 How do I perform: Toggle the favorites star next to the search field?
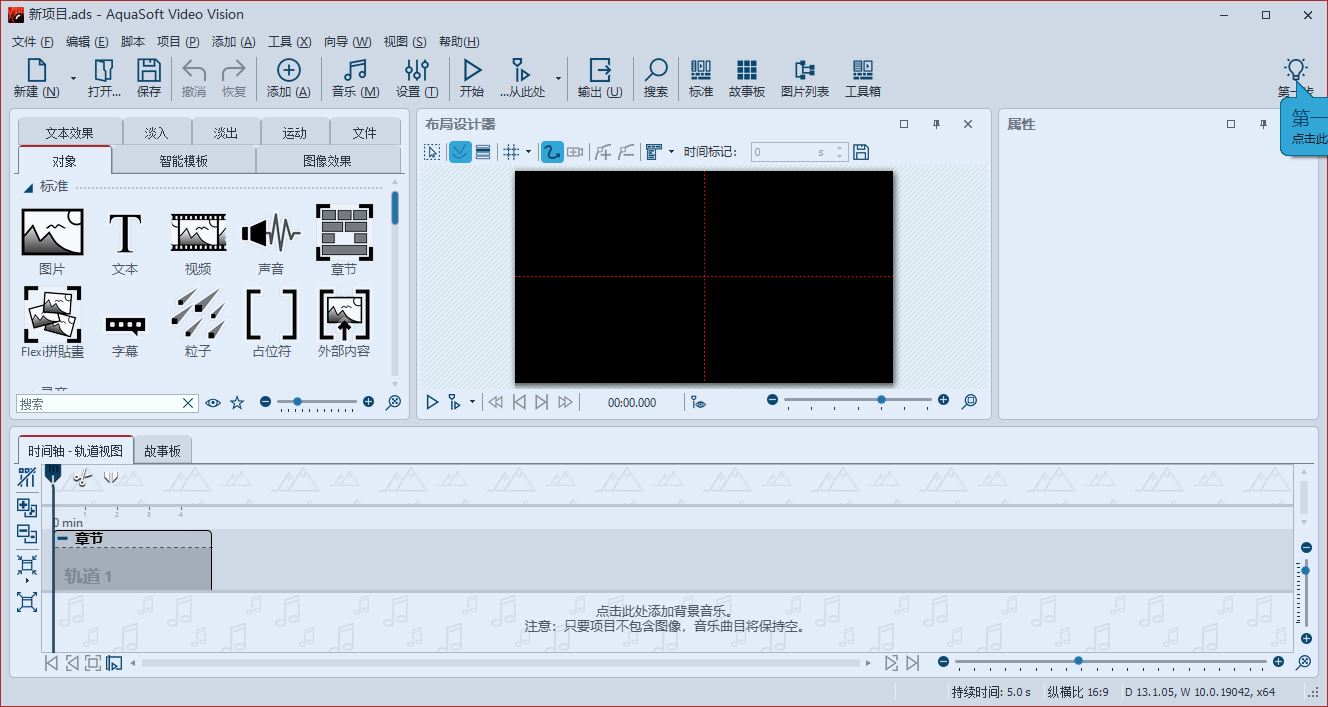click(x=236, y=402)
